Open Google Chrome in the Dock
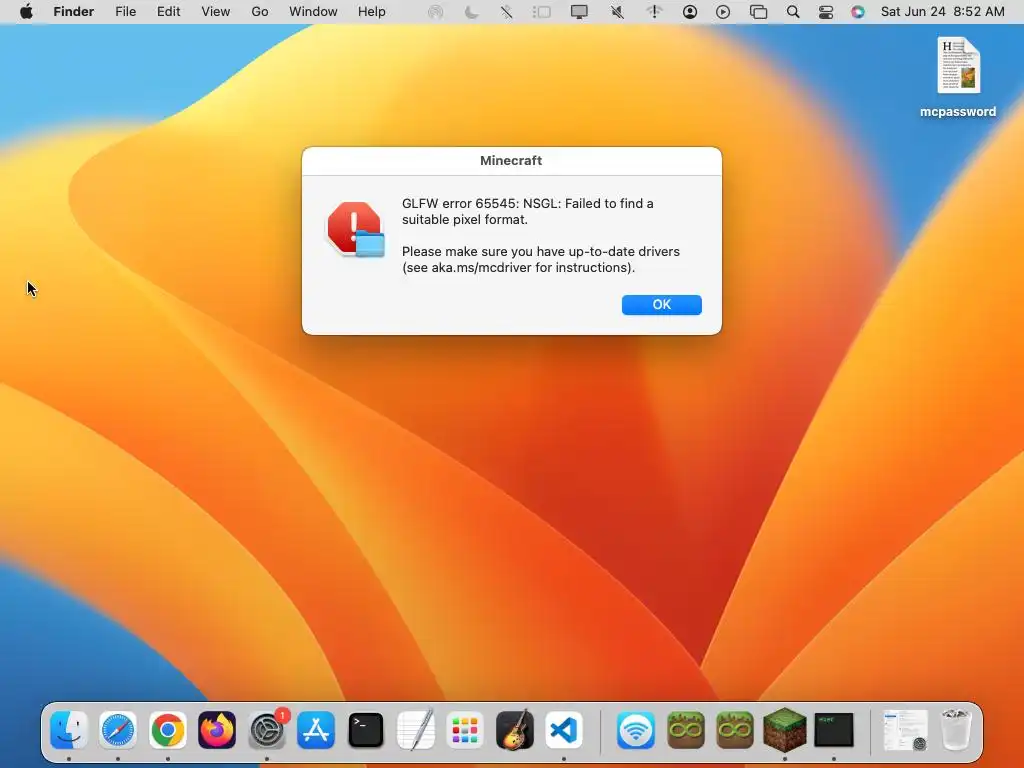The image size is (1024, 768). click(x=168, y=729)
